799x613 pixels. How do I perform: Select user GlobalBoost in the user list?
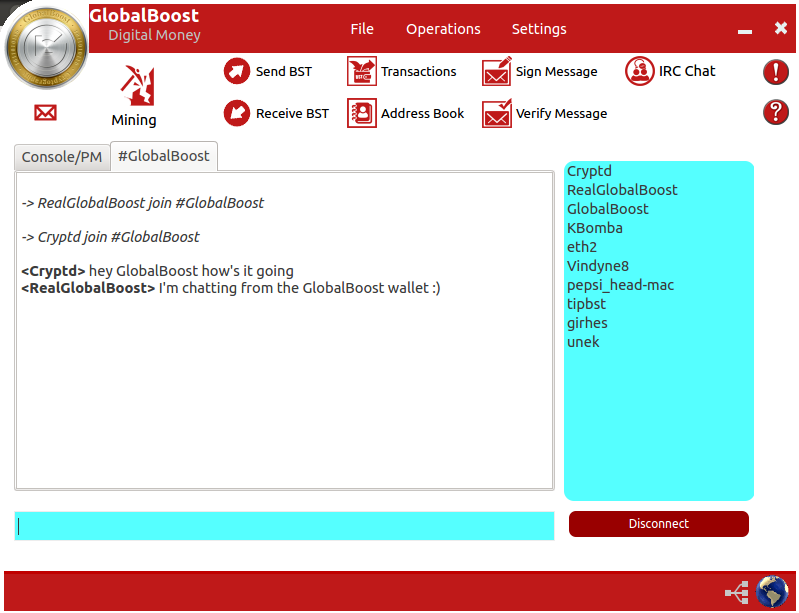608,209
